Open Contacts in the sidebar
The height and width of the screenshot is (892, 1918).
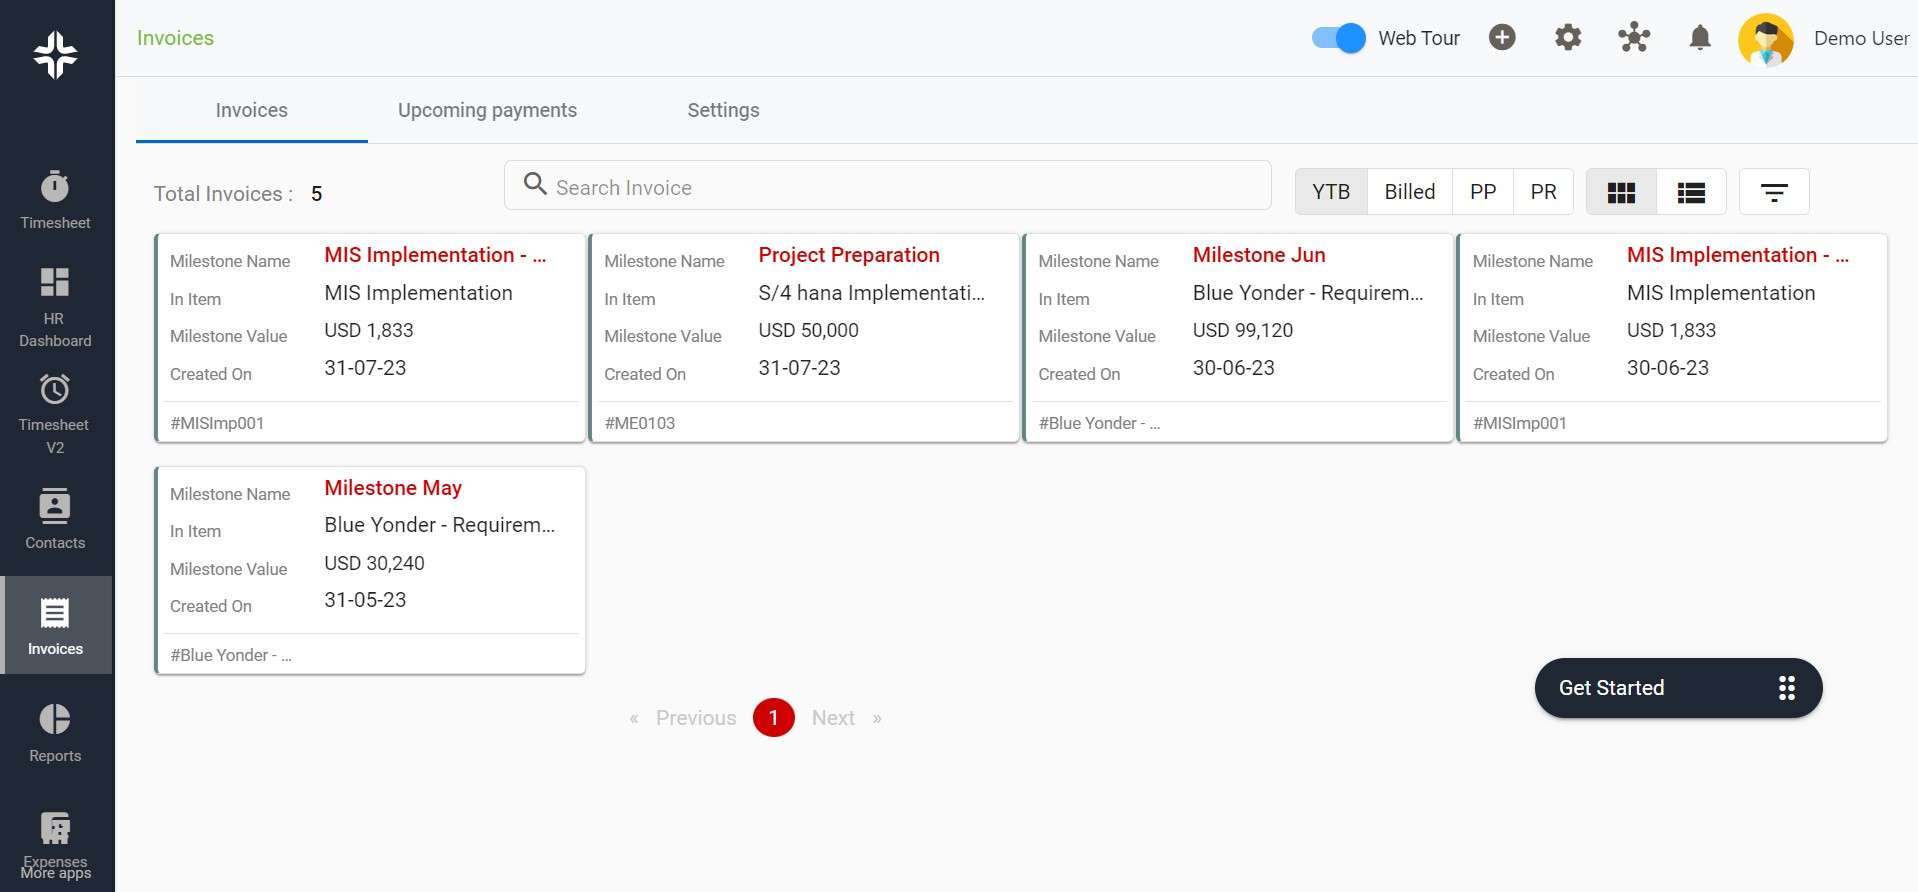(x=55, y=519)
